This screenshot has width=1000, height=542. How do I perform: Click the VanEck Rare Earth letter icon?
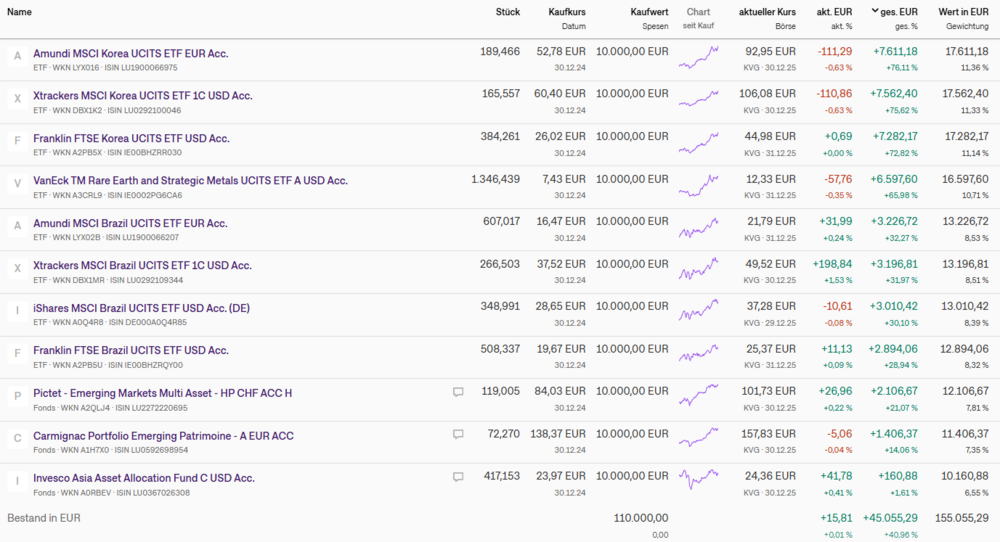point(17,184)
